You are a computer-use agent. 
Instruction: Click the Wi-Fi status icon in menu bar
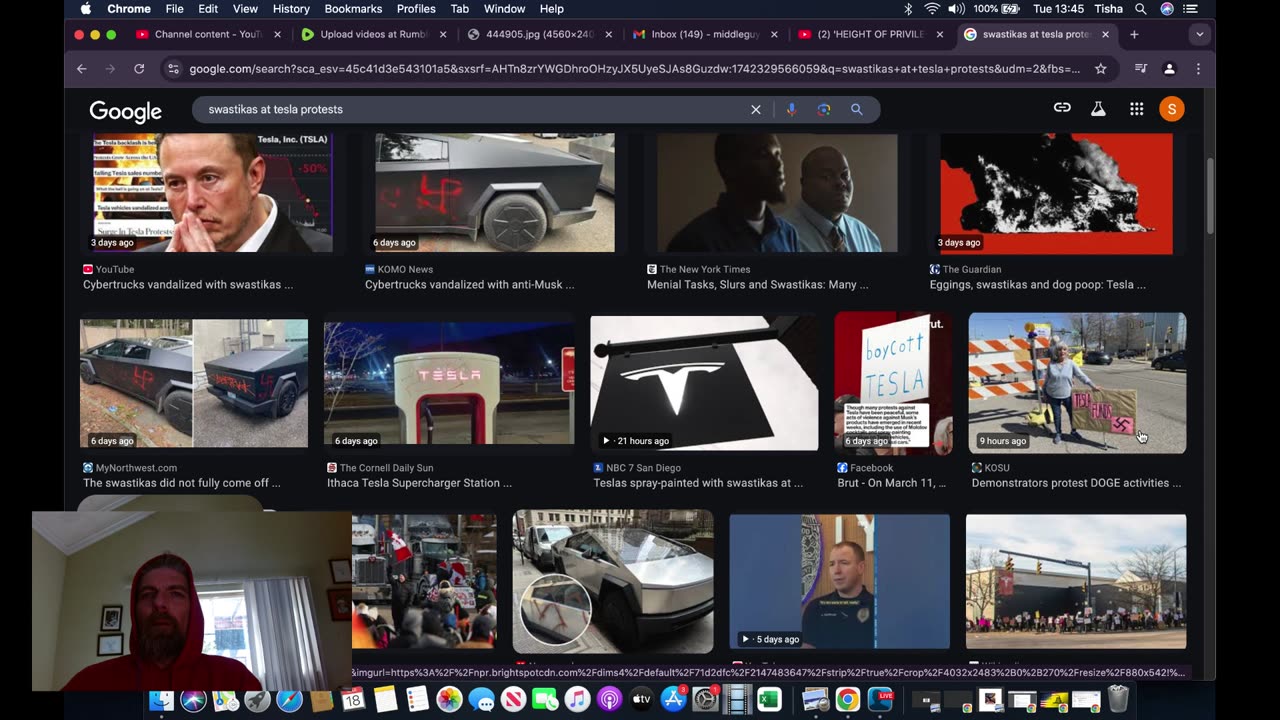(x=932, y=9)
